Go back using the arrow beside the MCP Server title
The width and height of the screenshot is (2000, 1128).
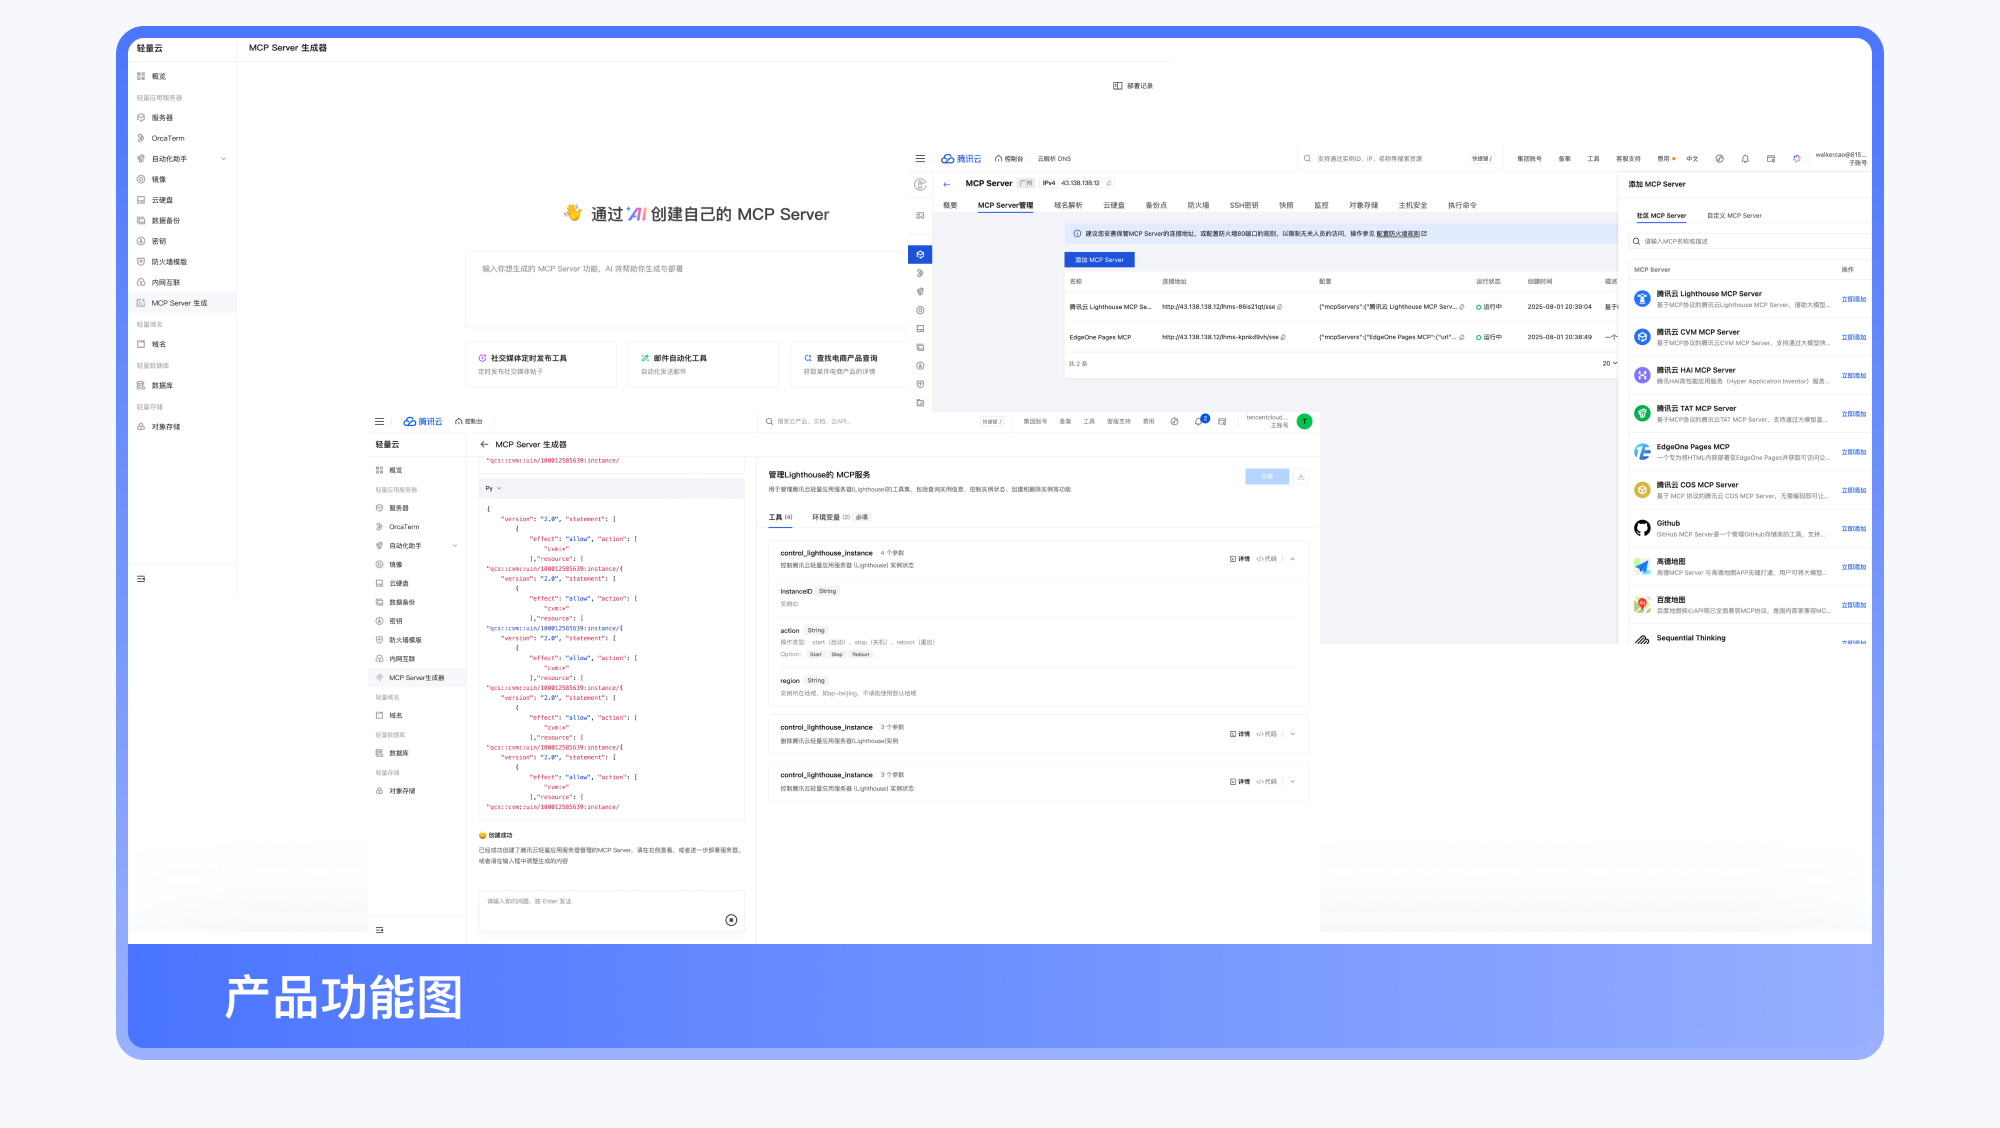(946, 184)
